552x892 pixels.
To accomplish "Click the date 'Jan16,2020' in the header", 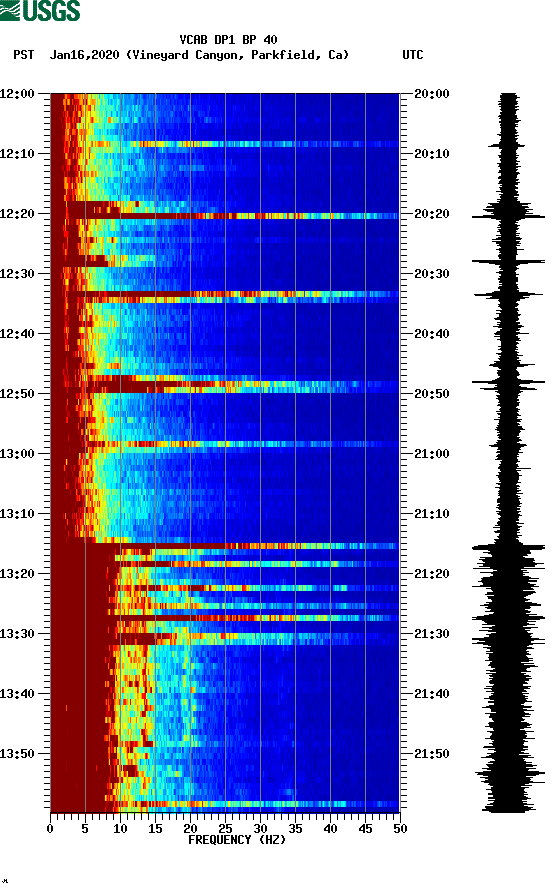I will 84,55.
